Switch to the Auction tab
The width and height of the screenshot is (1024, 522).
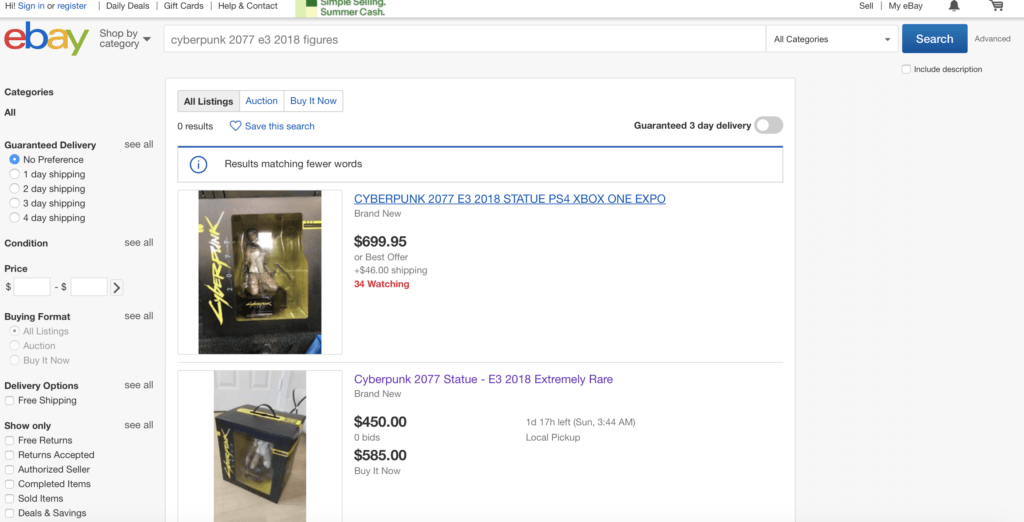261,101
